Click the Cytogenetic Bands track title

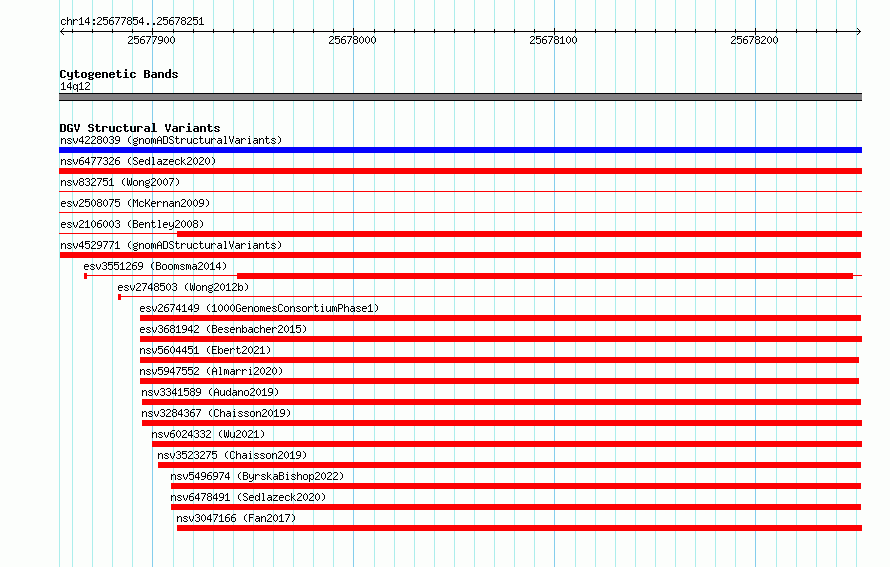coord(119,74)
